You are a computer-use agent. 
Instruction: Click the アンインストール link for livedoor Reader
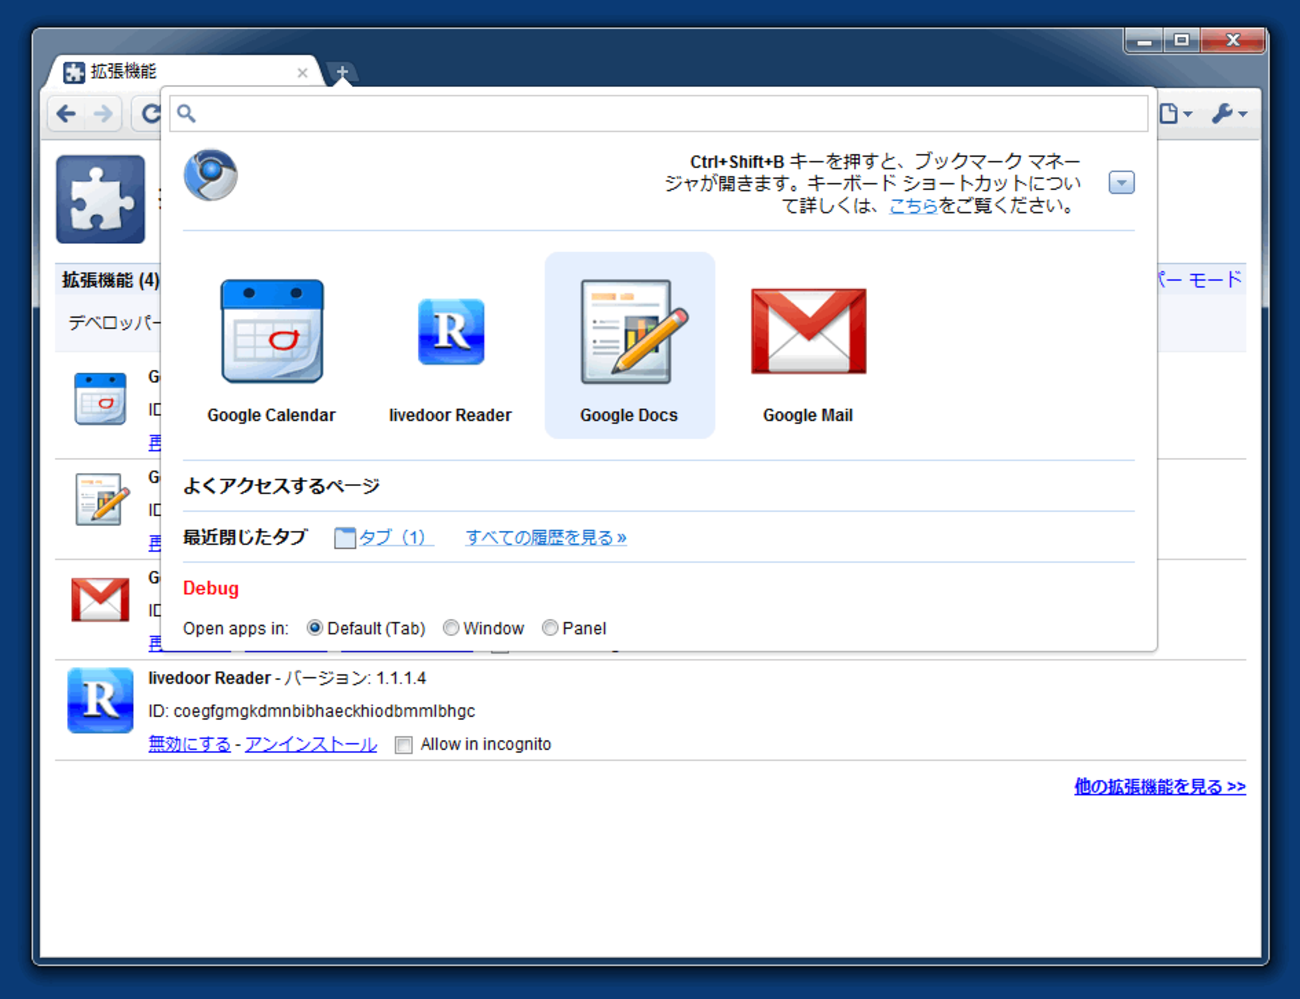pos(311,744)
